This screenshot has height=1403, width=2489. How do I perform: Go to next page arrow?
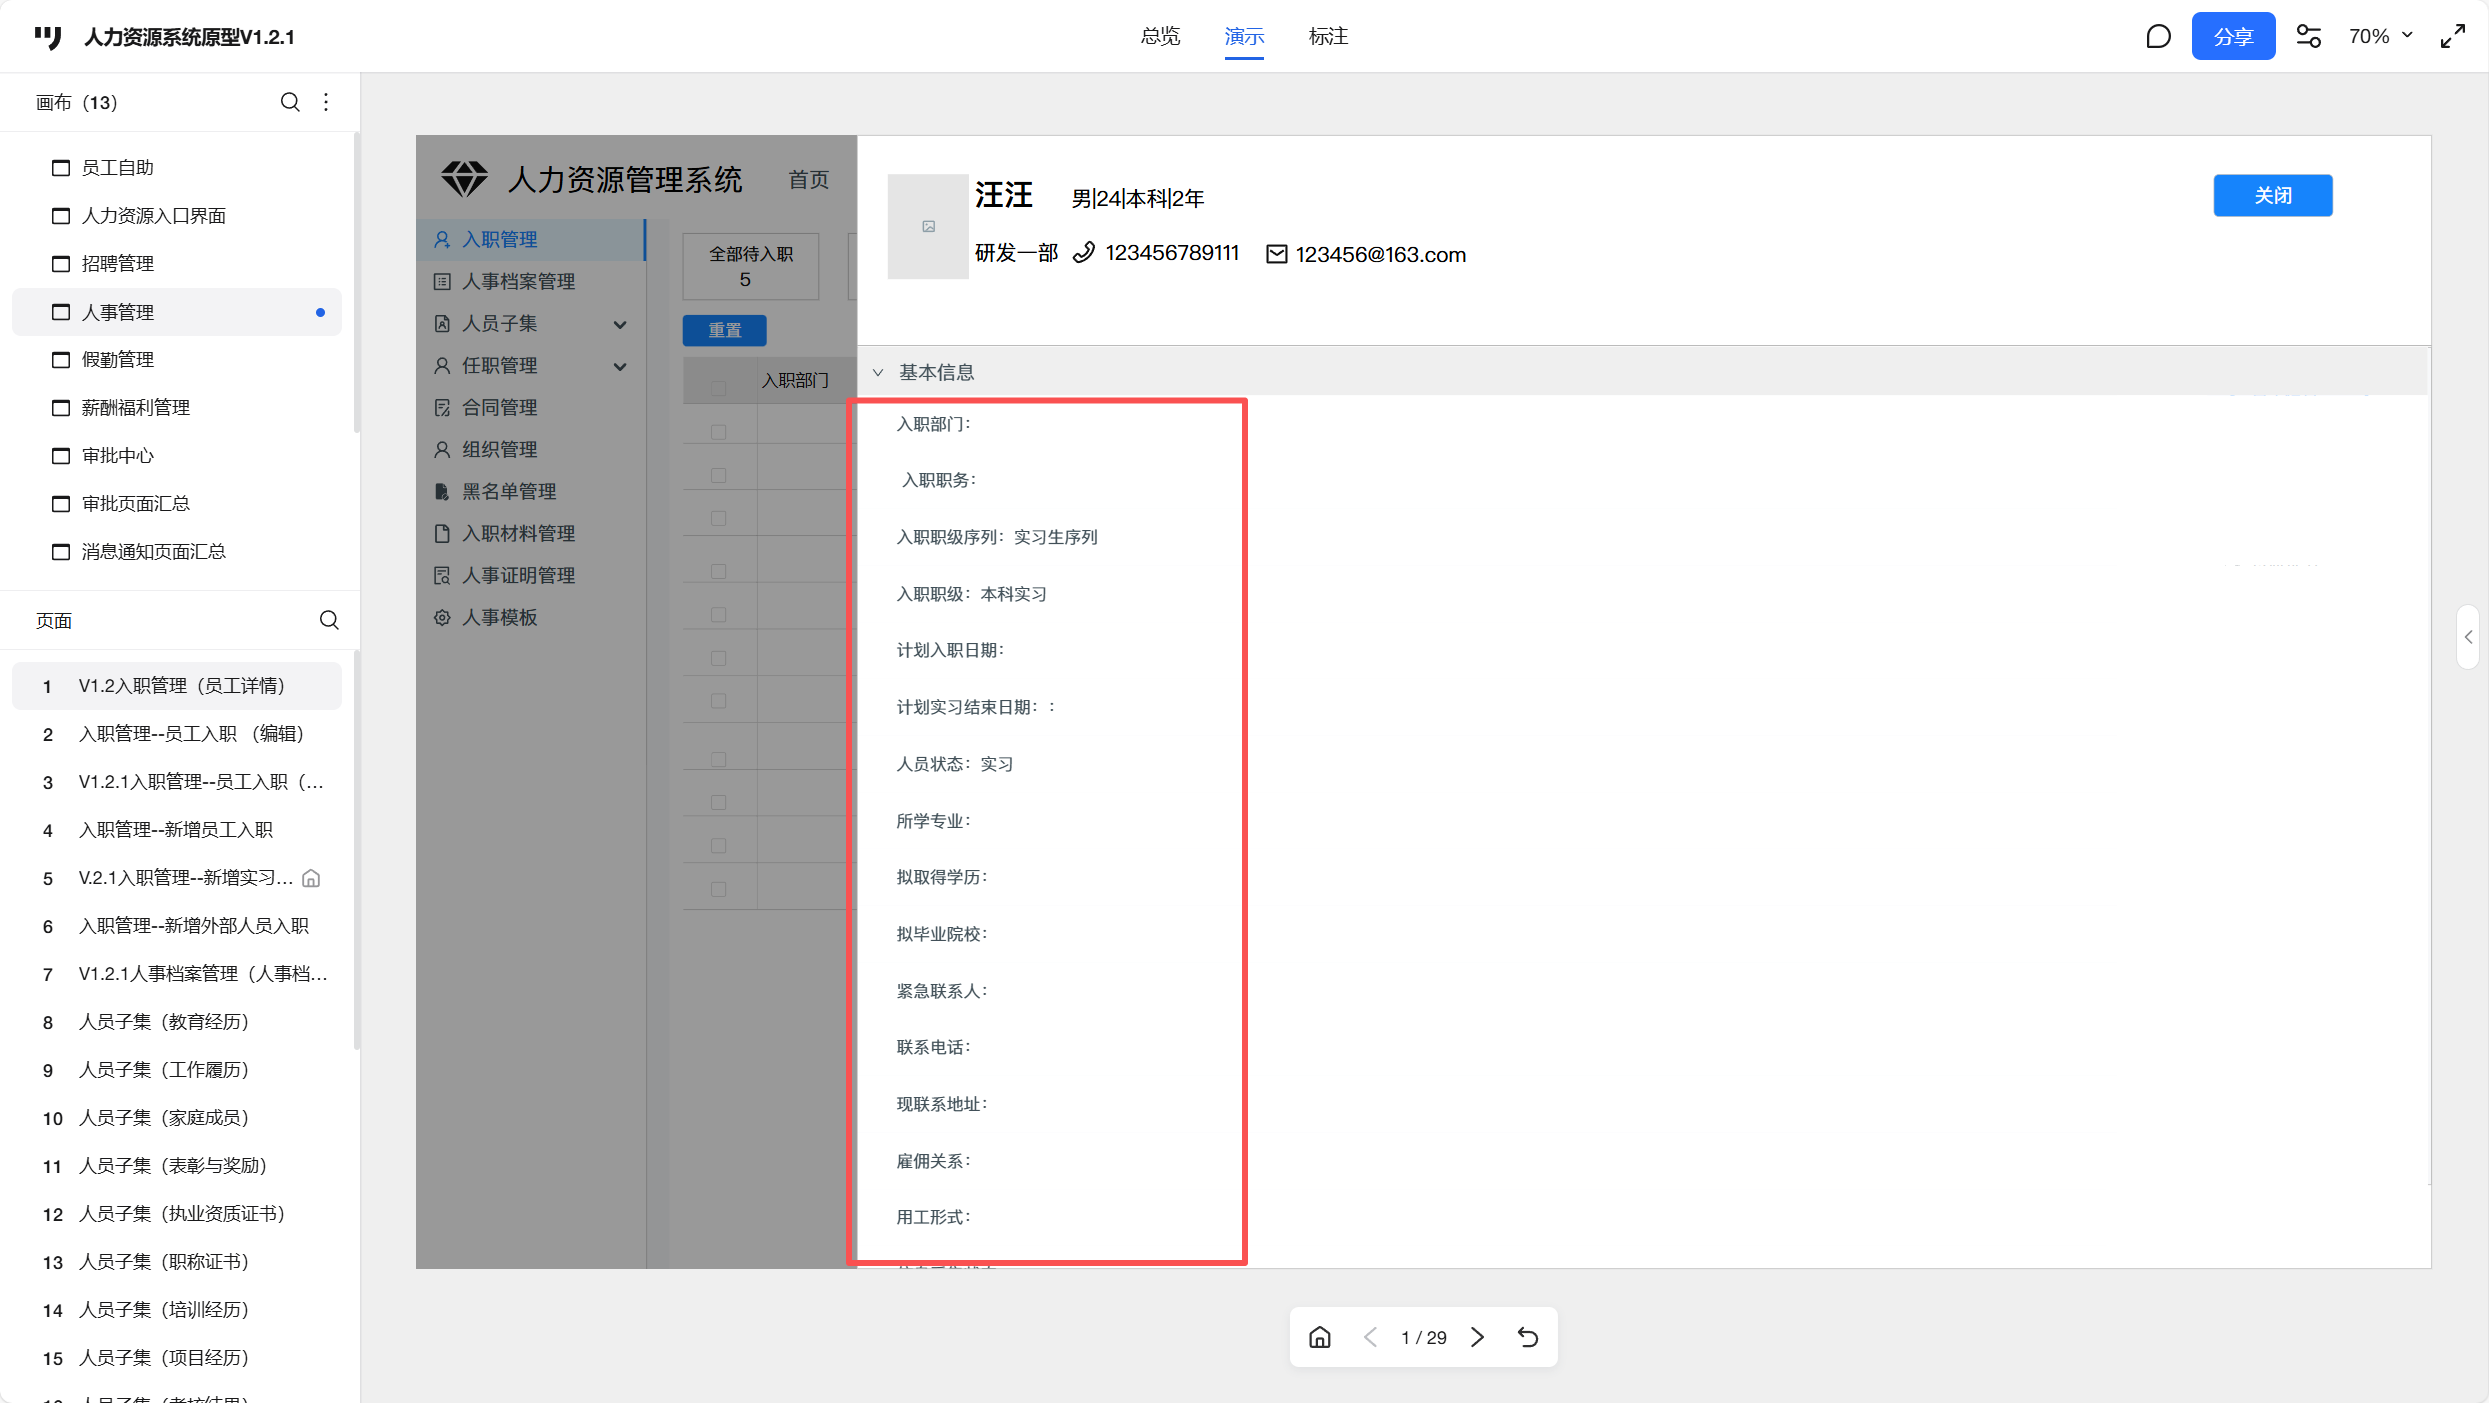pos(1478,1337)
